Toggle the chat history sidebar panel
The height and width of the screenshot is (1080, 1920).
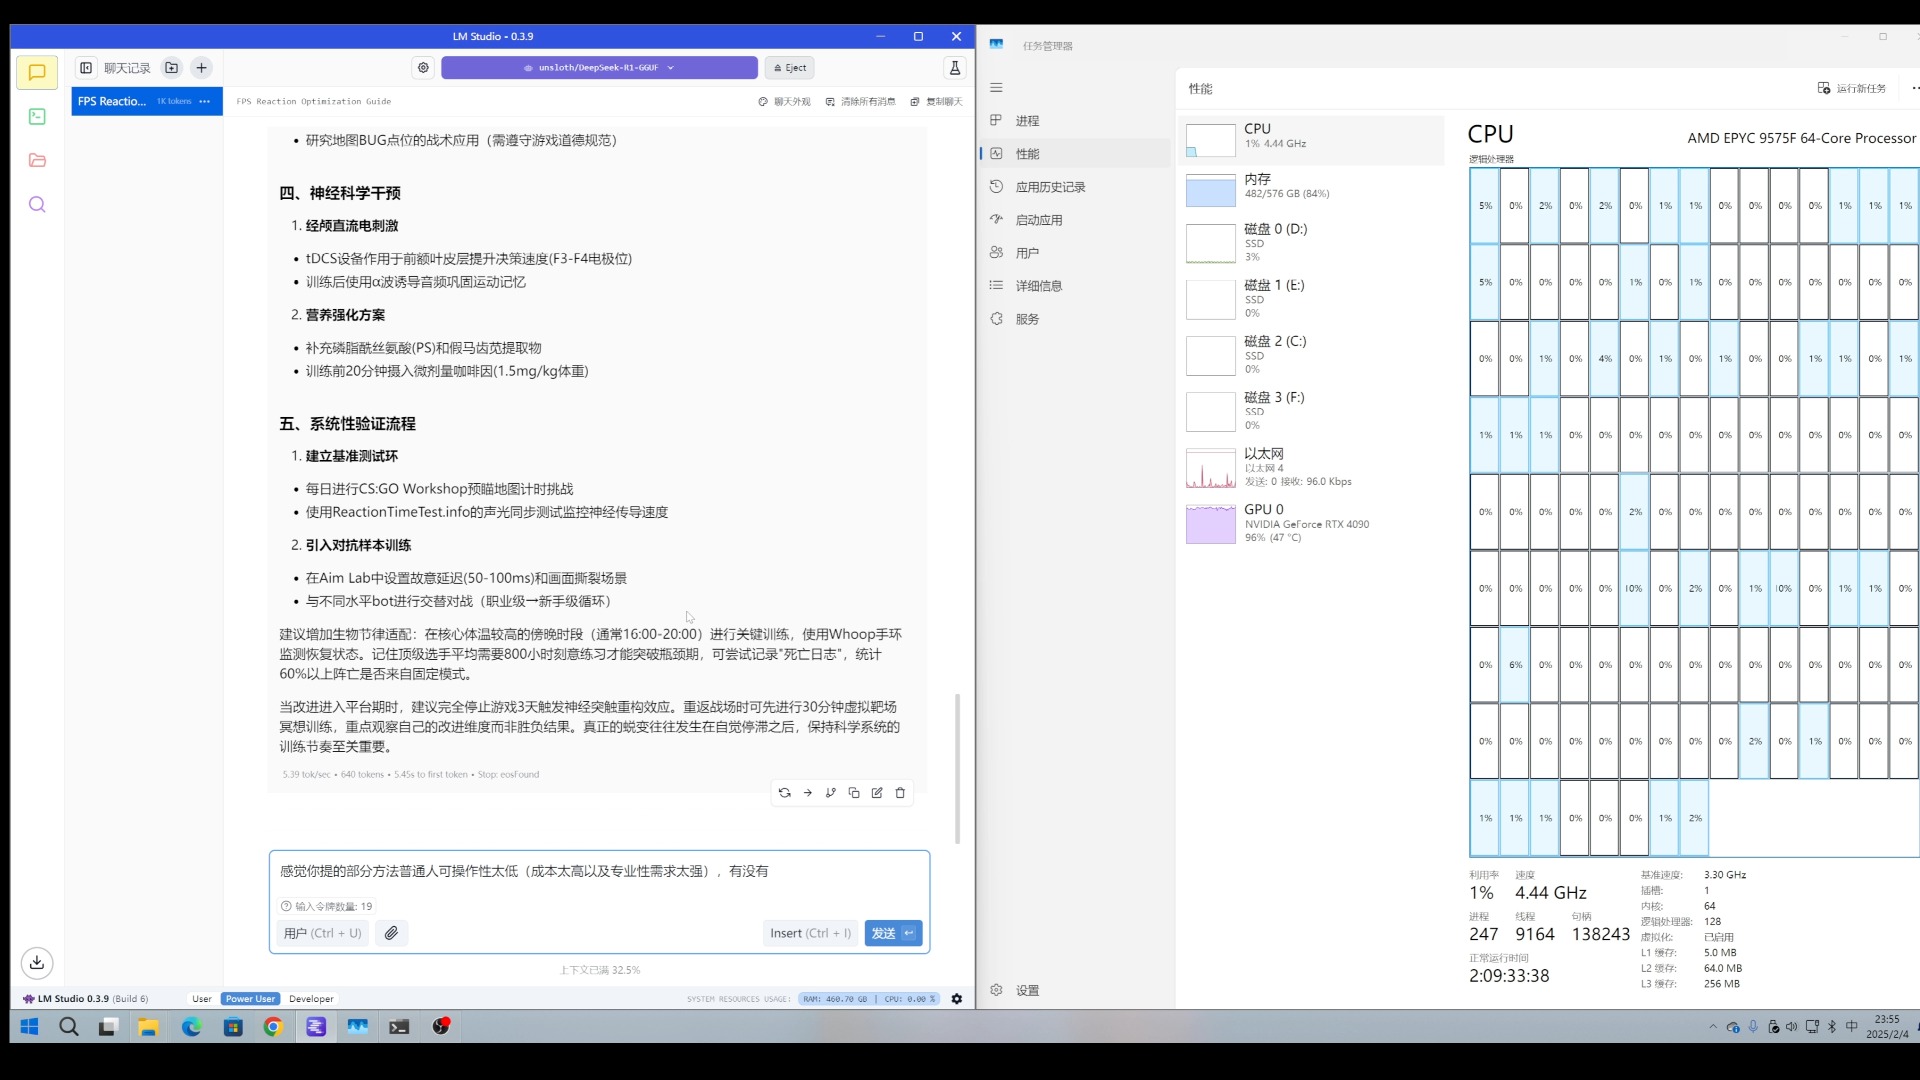(x=86, y=68)
